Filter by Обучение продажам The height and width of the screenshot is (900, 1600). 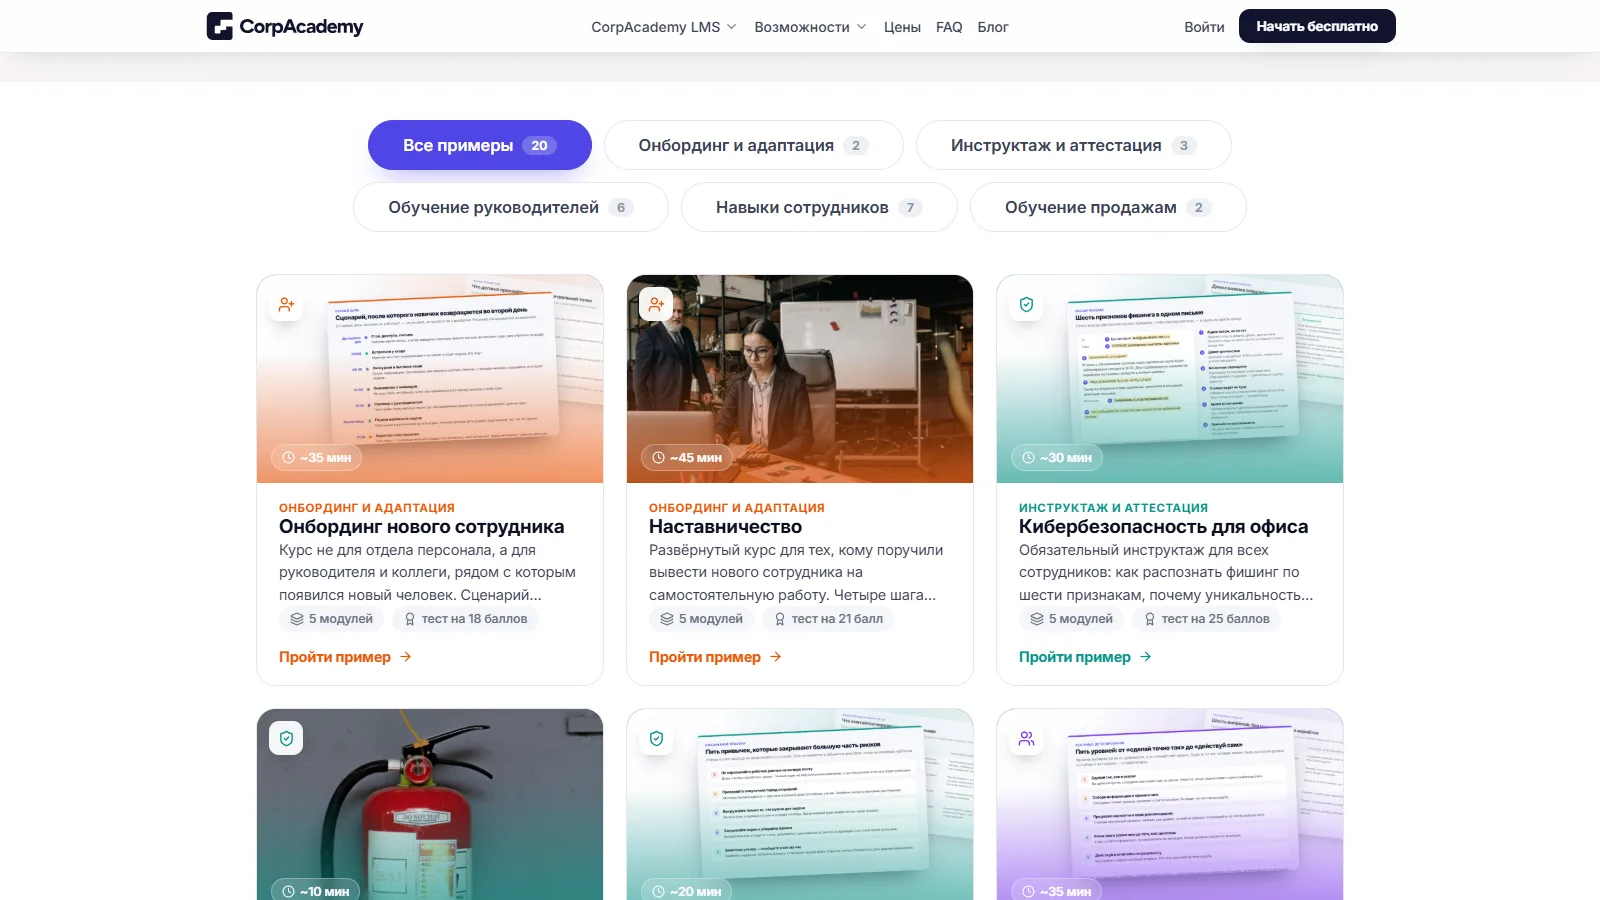pos(1108,207)
